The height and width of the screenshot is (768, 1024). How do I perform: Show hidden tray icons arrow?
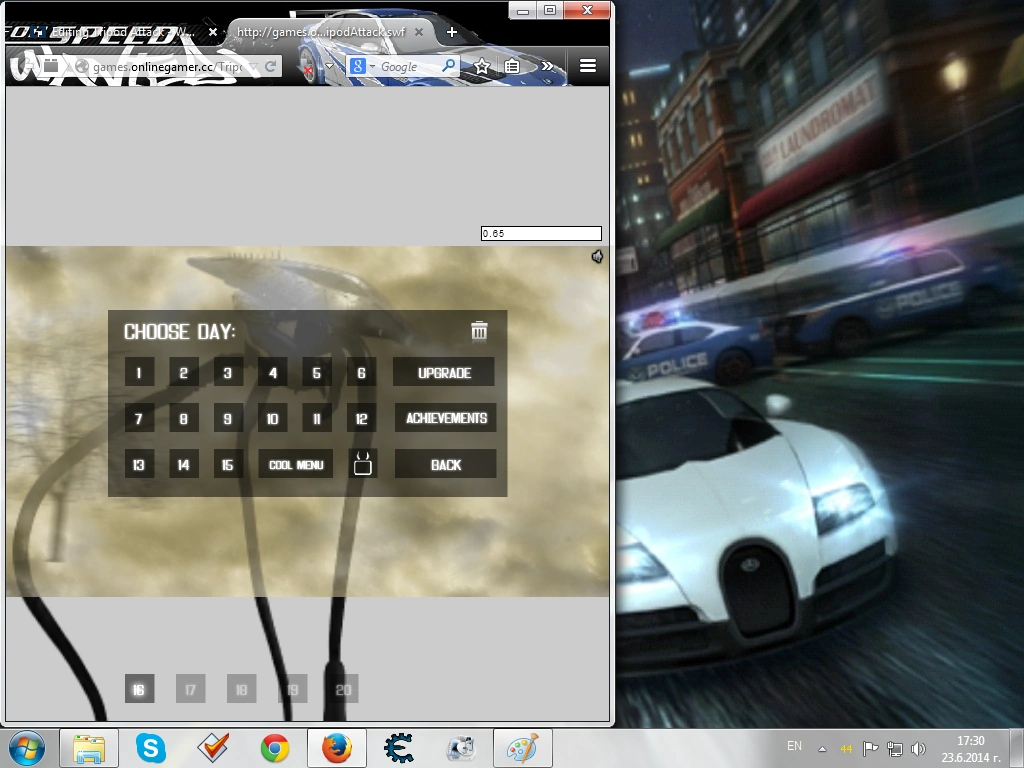822,749
